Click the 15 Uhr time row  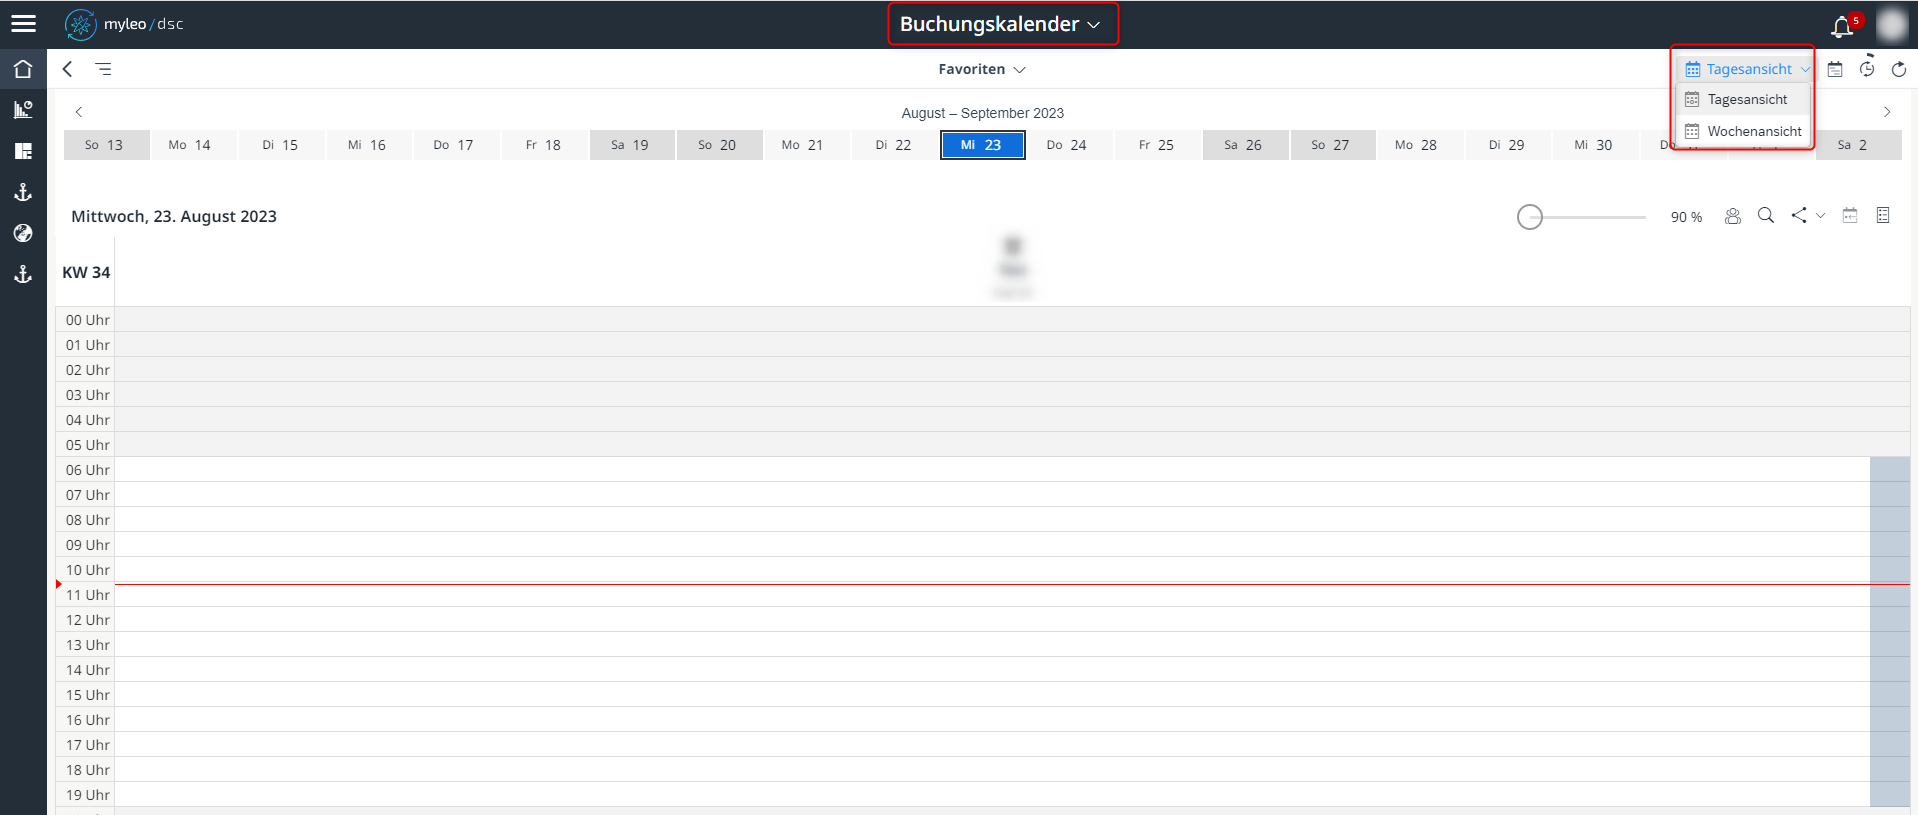pos(983,695)
